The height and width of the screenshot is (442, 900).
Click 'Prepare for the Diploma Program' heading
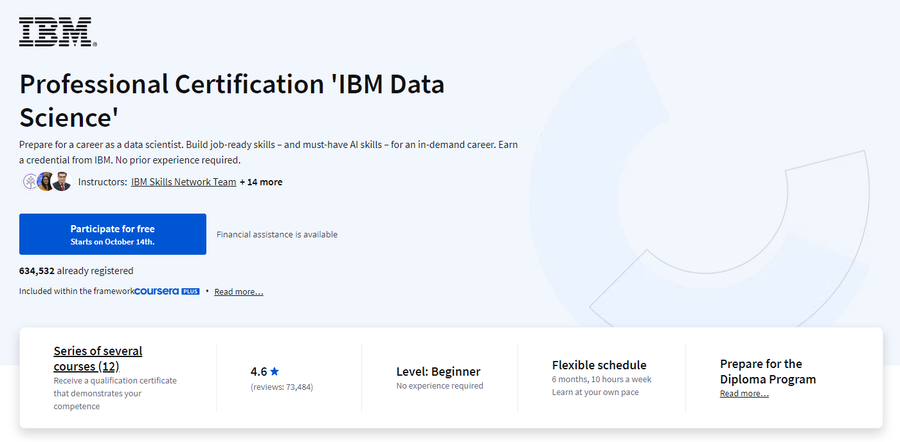(768, 371)
